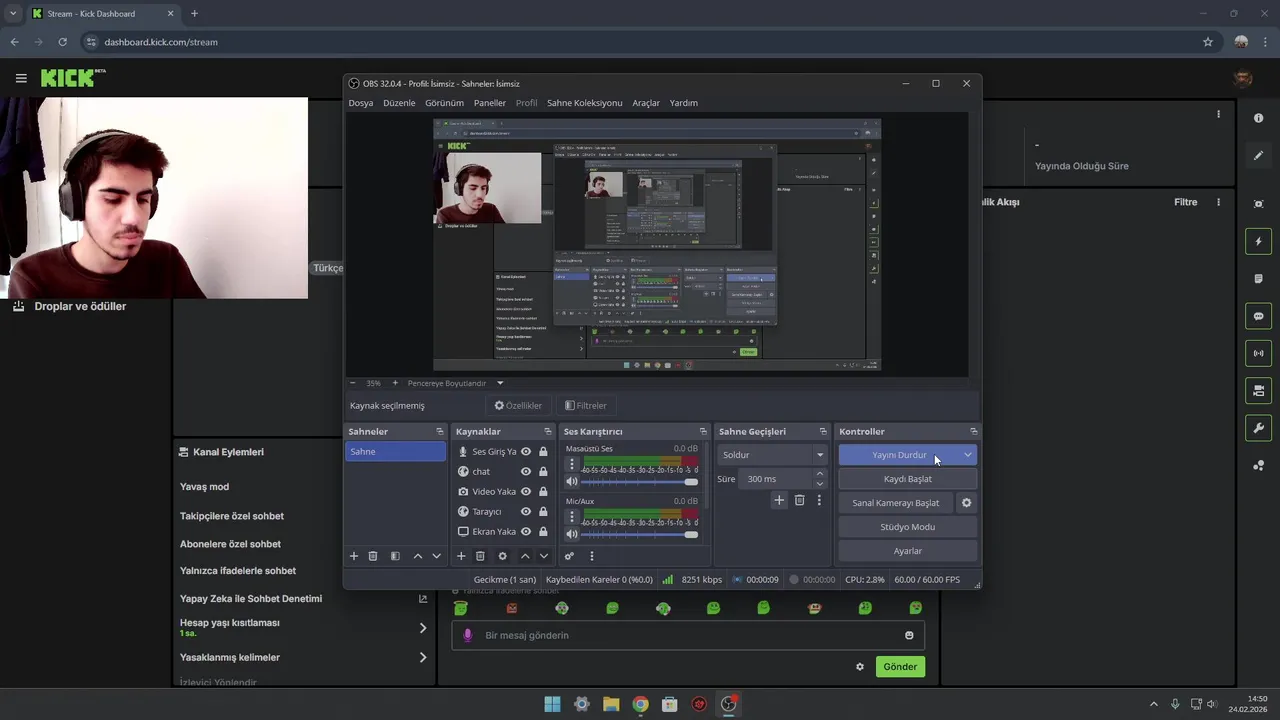Open advanced audio properties gear in Ses Karıştırıcı
1280x720 pixels.
click(569, 556)
